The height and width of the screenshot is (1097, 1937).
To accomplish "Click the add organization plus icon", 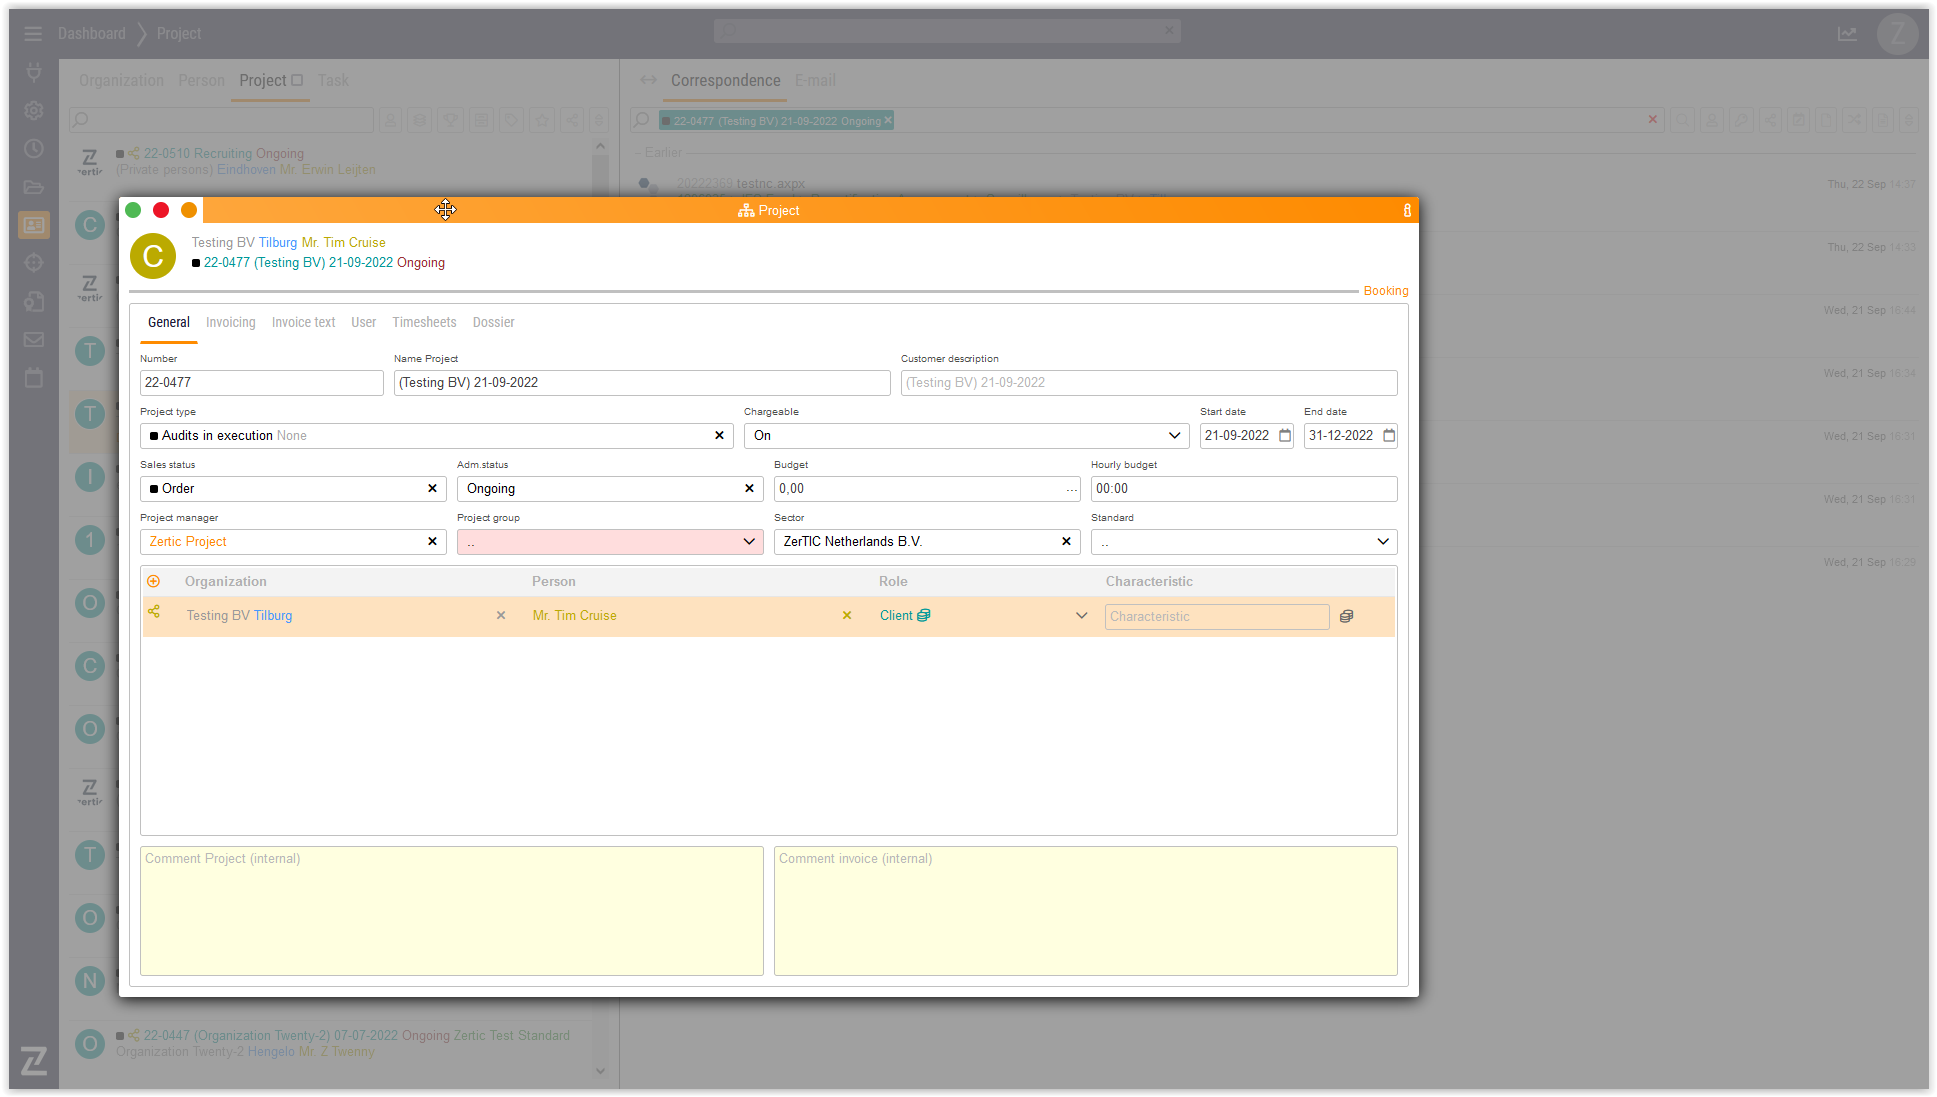I will pos(153,581).
